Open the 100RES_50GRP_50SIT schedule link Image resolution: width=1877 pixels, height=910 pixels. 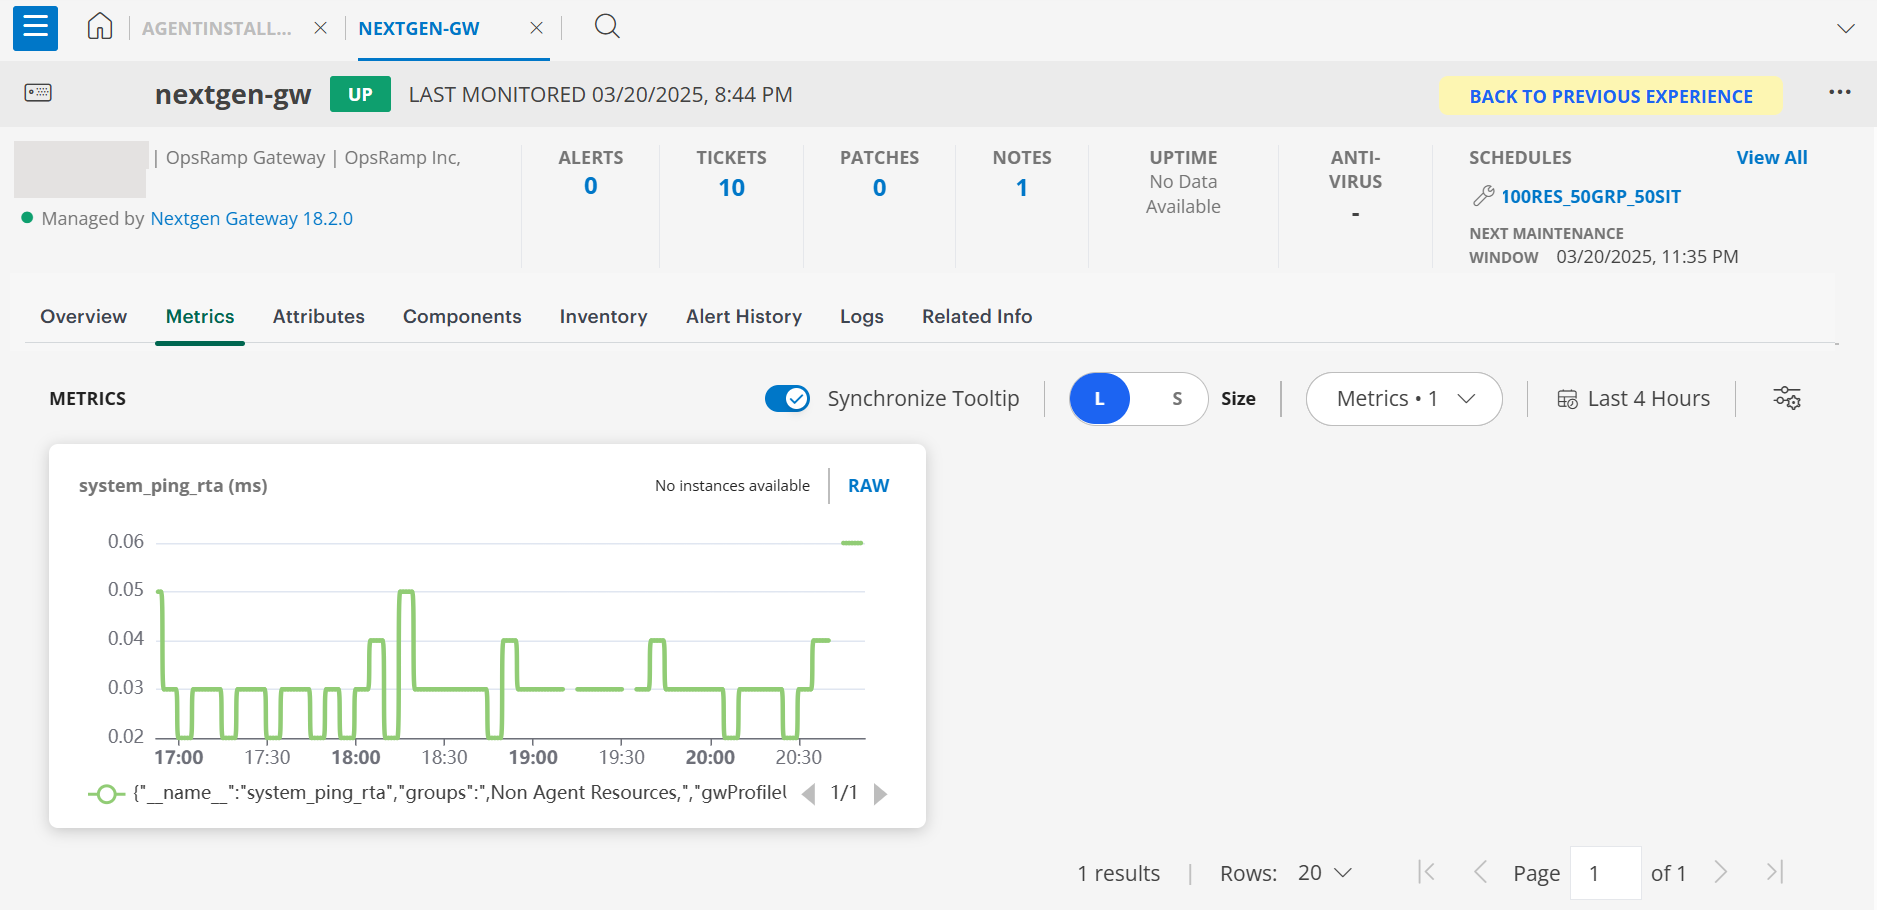tap(1591, 196)
